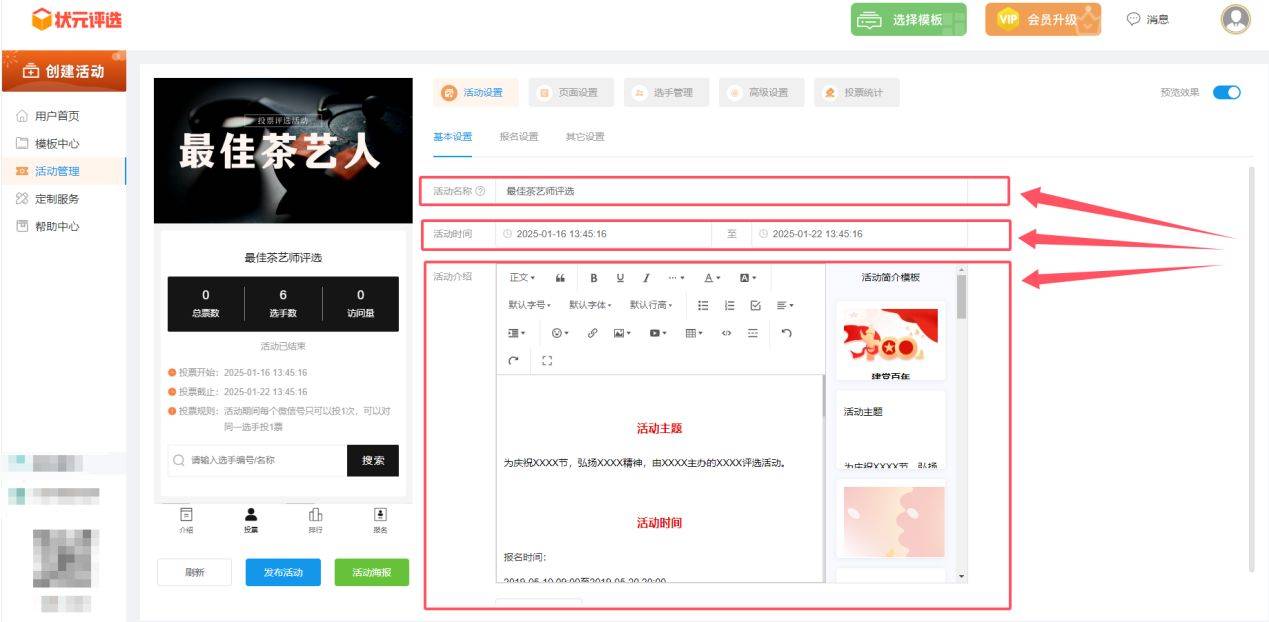The image size is (1269, 622).
Task: Click the user avatar icon at top right
Action: tap(1236, 19)
